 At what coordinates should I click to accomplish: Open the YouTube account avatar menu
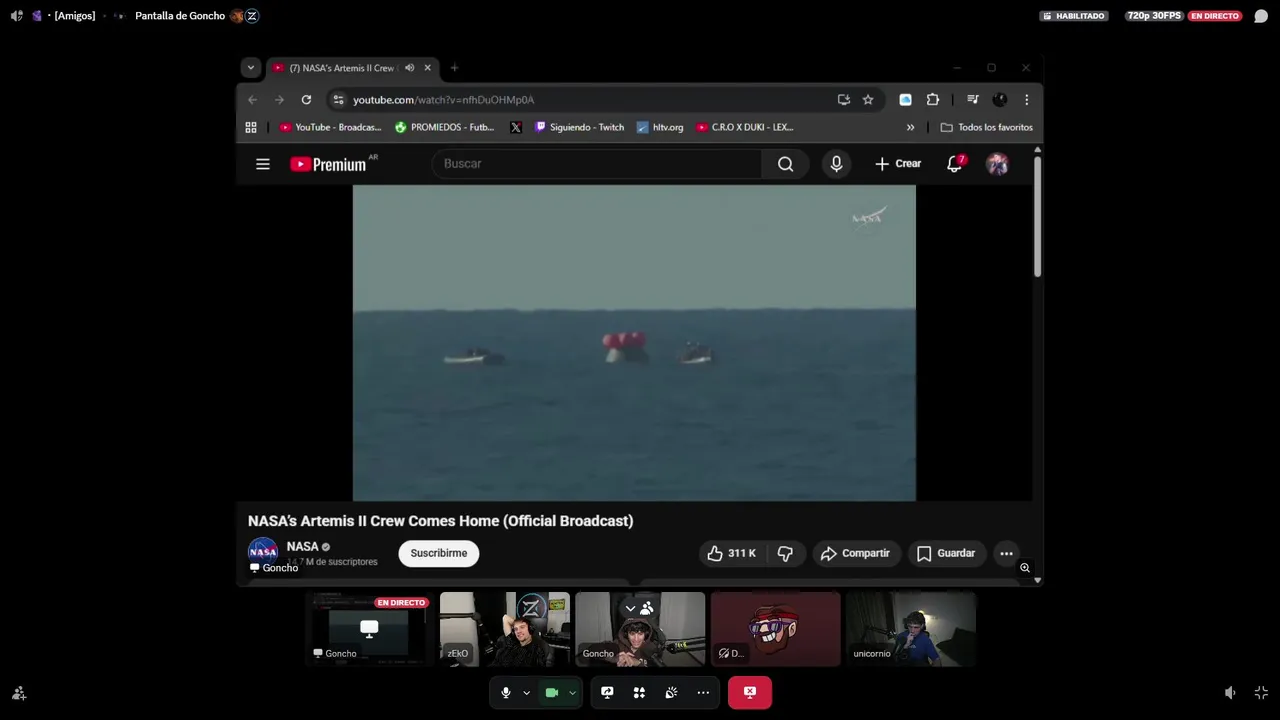997,164
